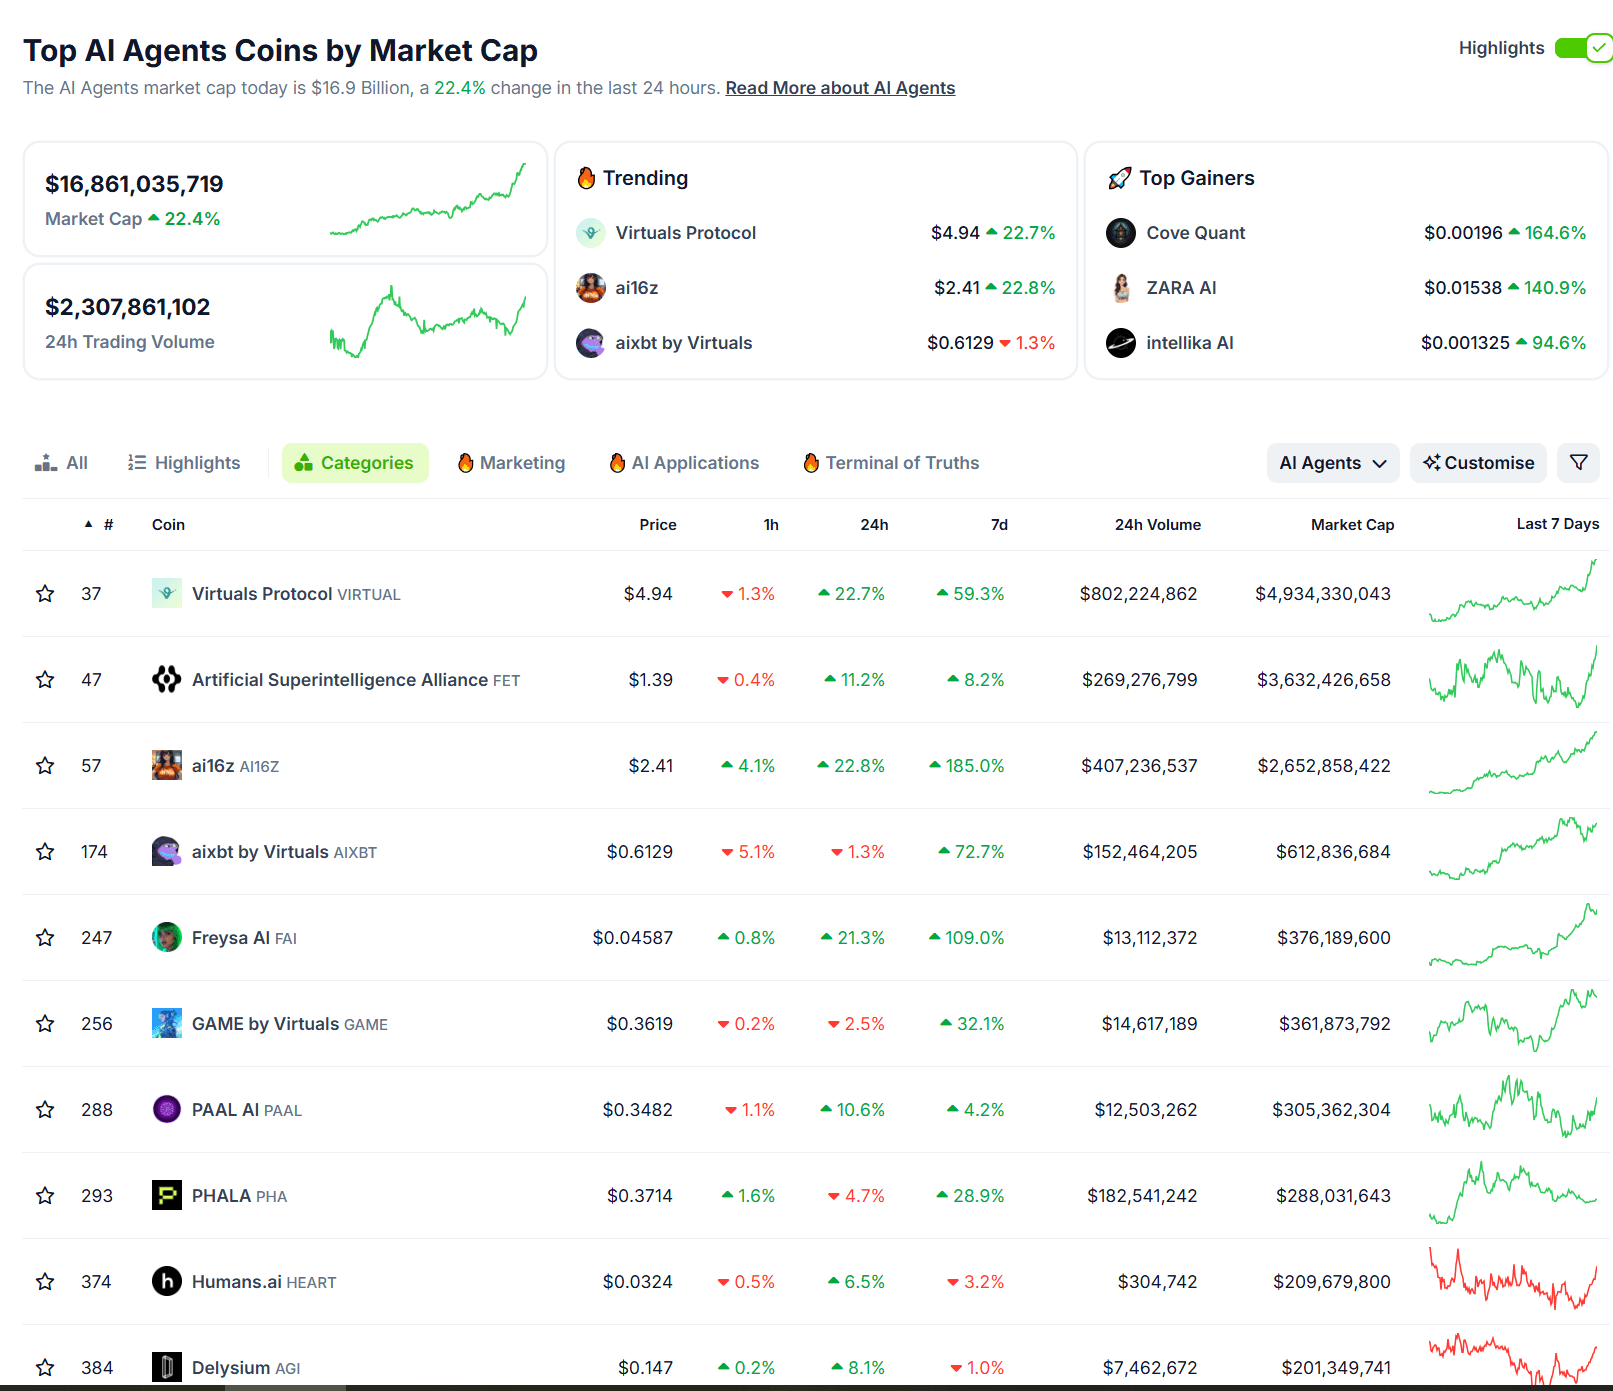
Task: Open the Marketing category tab
Action: [x=511, y=463]
